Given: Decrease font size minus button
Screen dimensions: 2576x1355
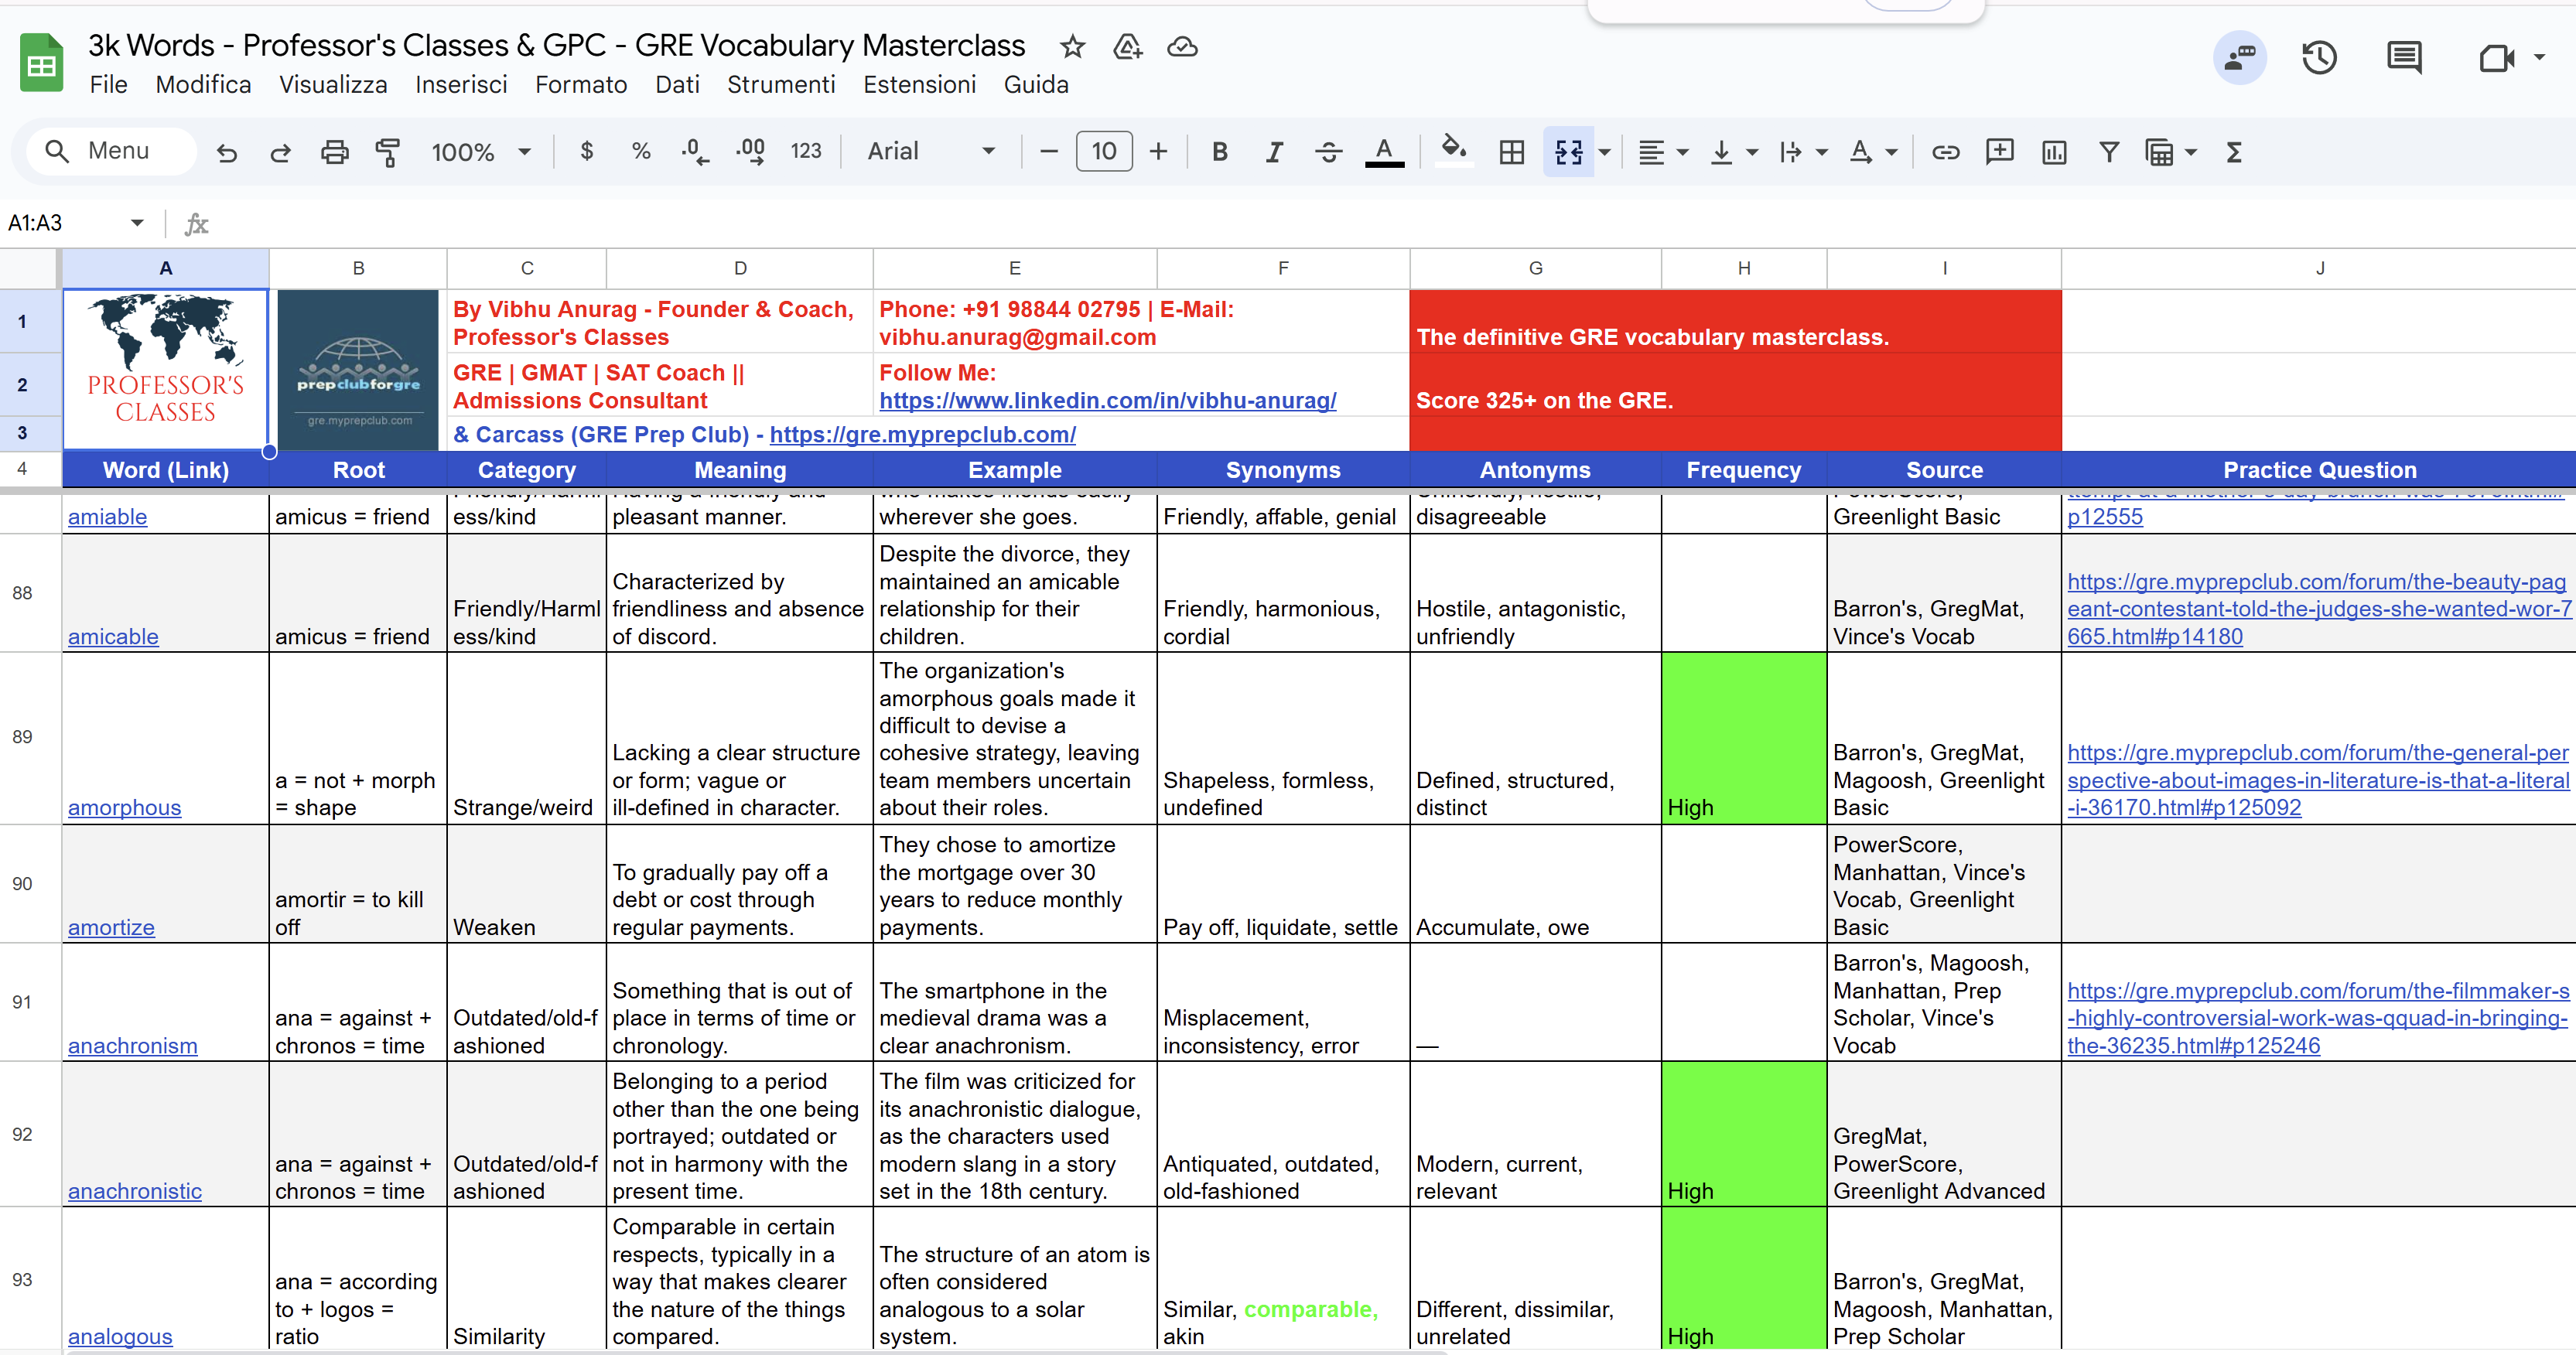Looking at the screenshot, I should [1048, 152].
